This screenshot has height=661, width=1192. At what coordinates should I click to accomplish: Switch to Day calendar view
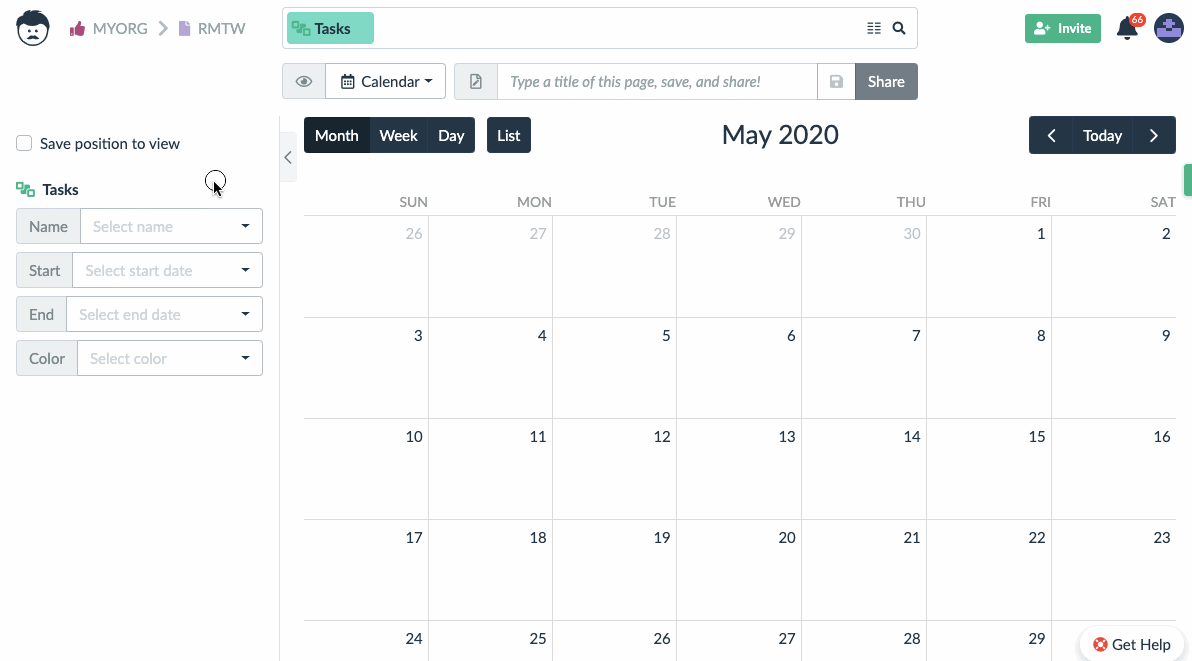(451, 135)
